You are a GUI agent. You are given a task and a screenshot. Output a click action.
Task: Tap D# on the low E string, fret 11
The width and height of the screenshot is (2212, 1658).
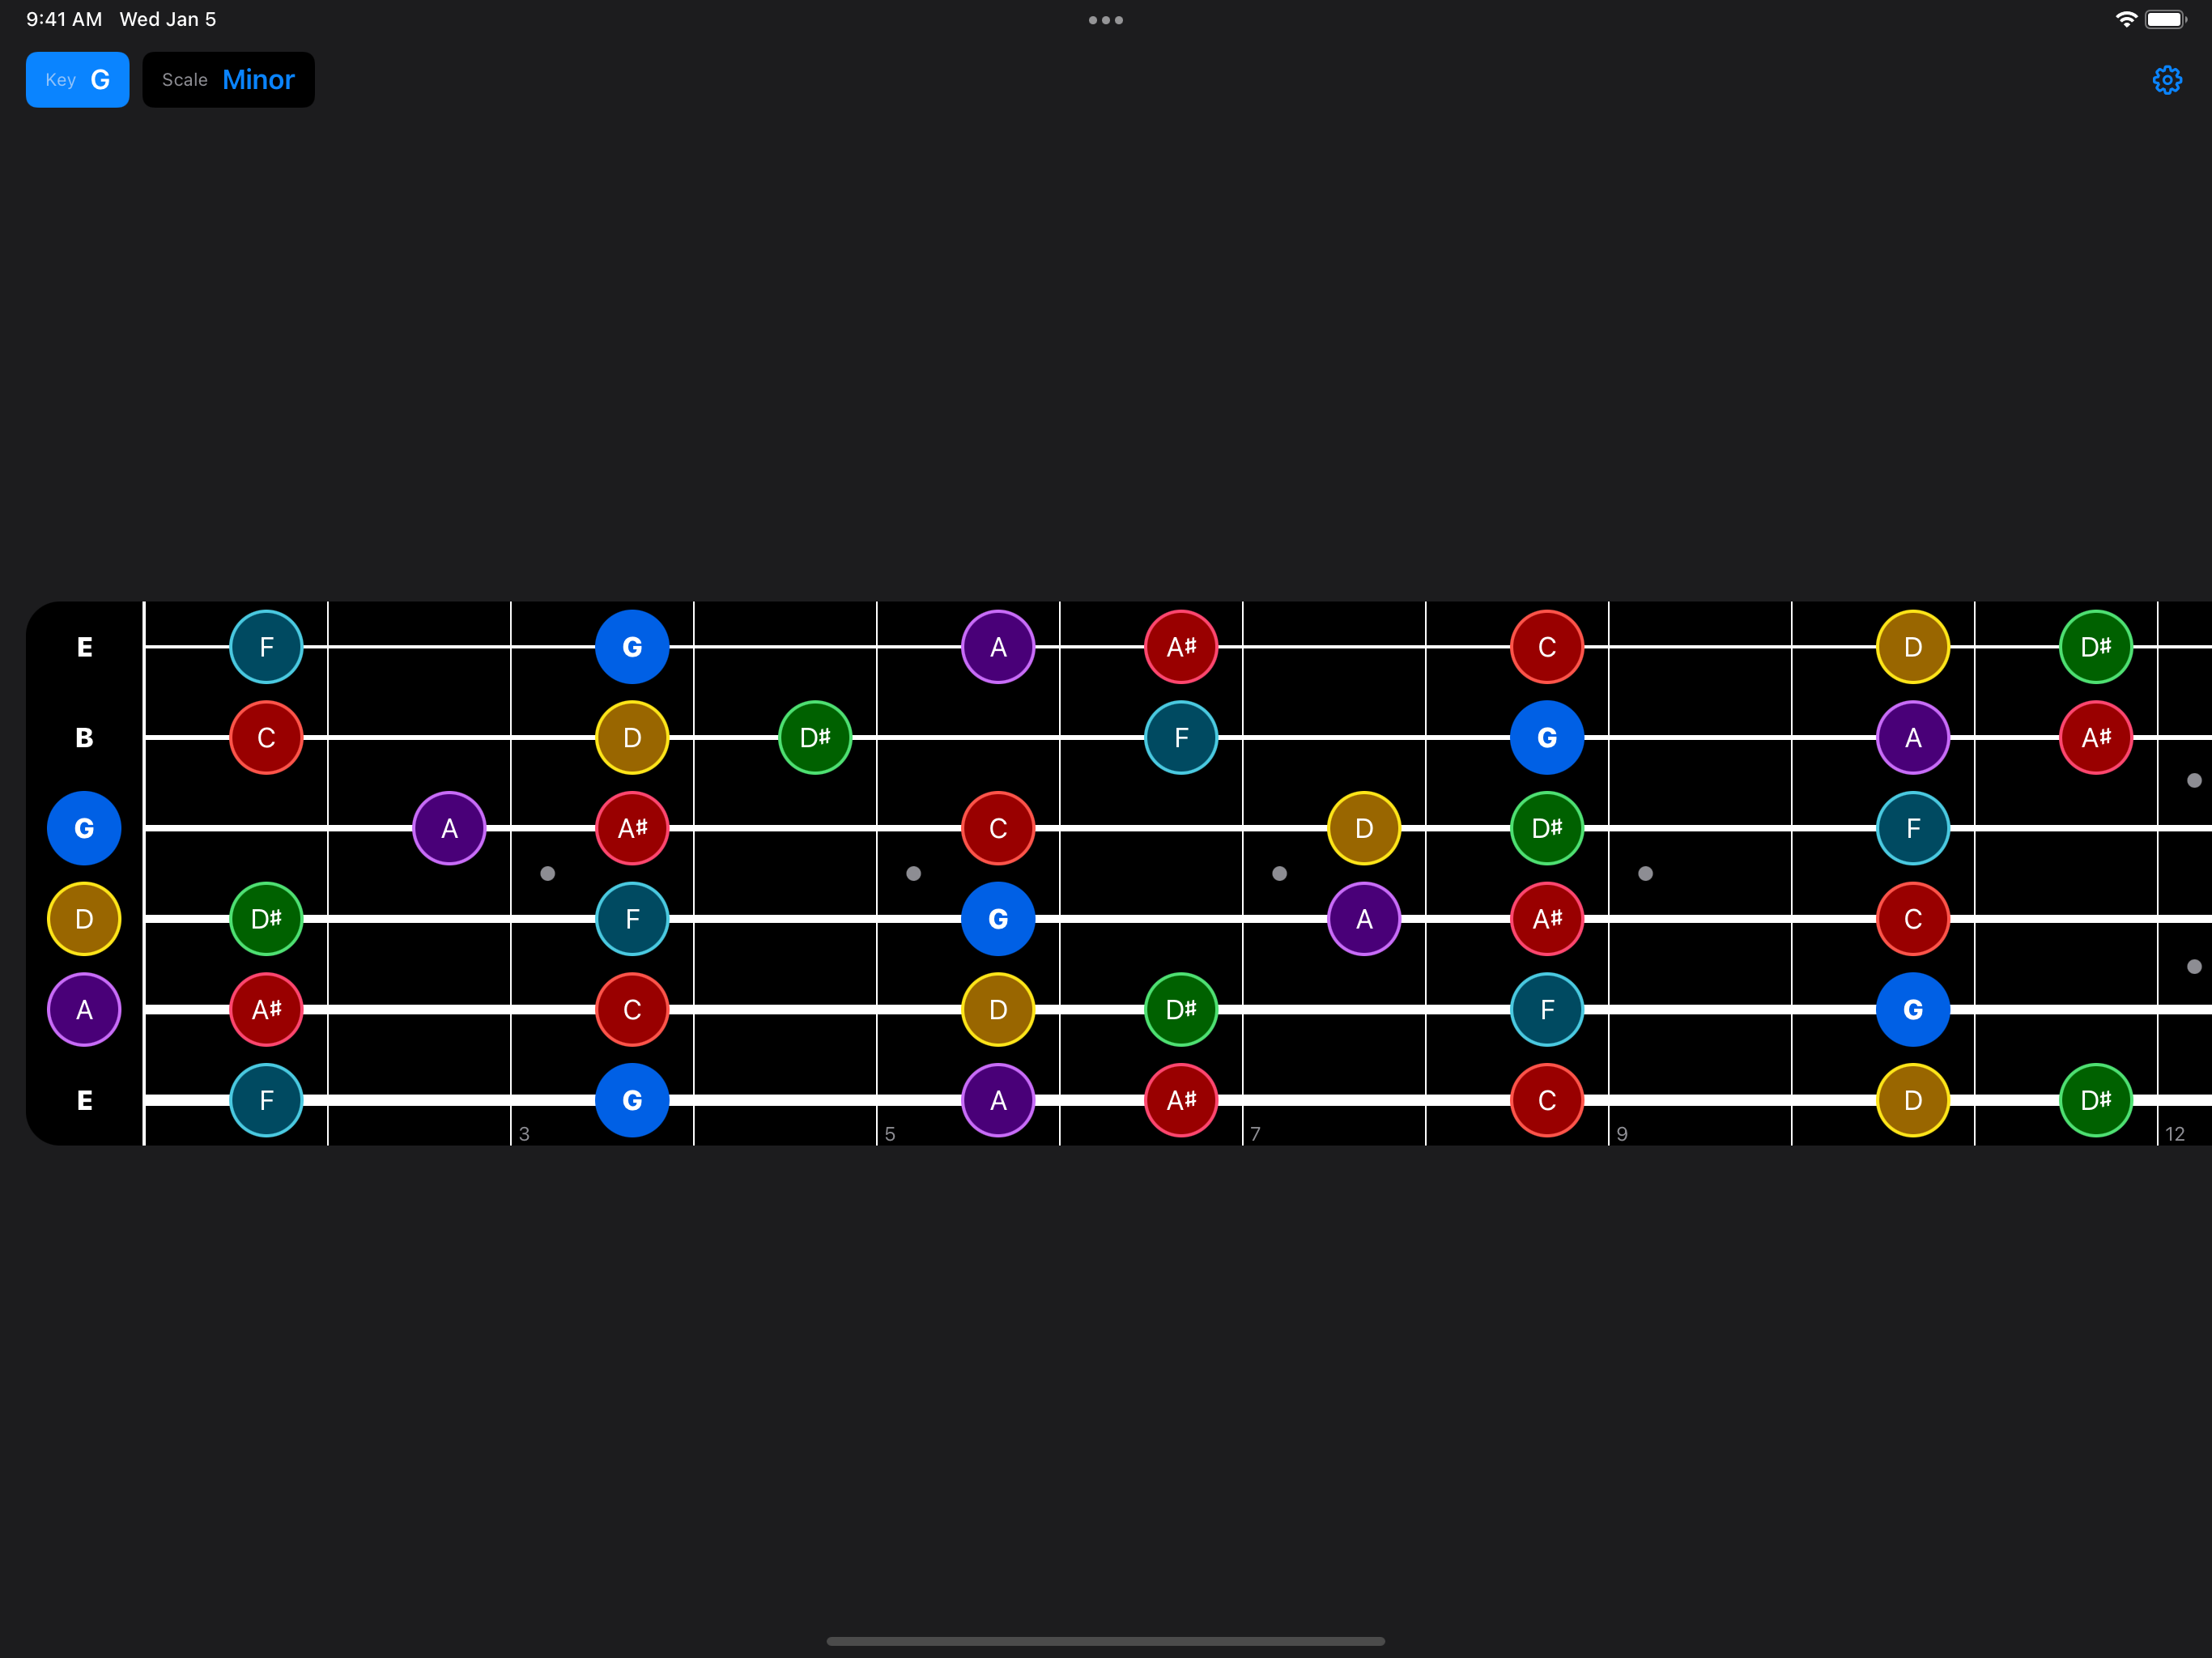coord(2096,1100)
